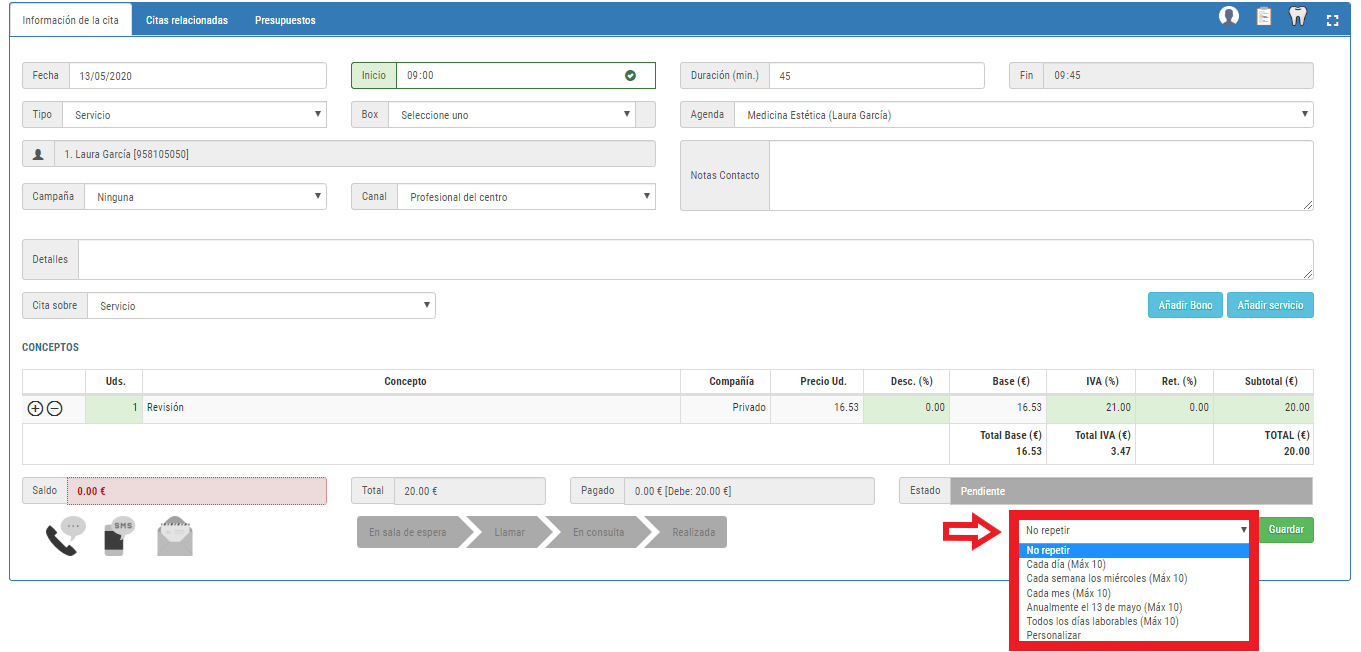Remove the Revisión row with minus icon
Image resolution: width=1361 pixels, height=652 pixels.
tap(55, 408)
